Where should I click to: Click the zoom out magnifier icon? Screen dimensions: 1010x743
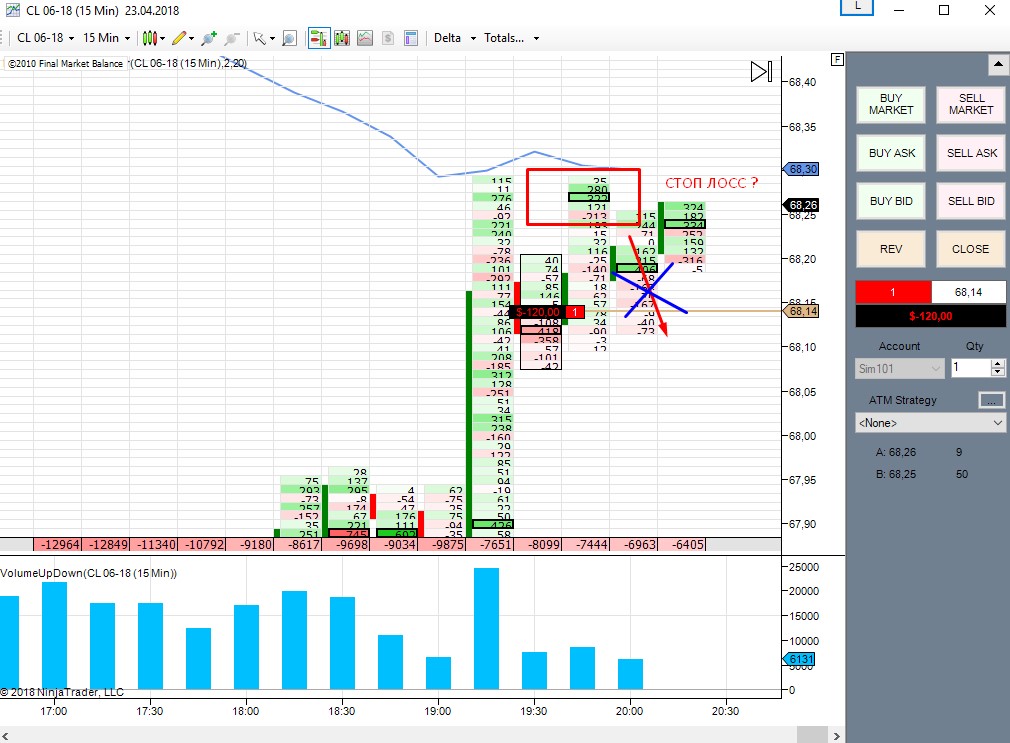(x=232, y=39)
